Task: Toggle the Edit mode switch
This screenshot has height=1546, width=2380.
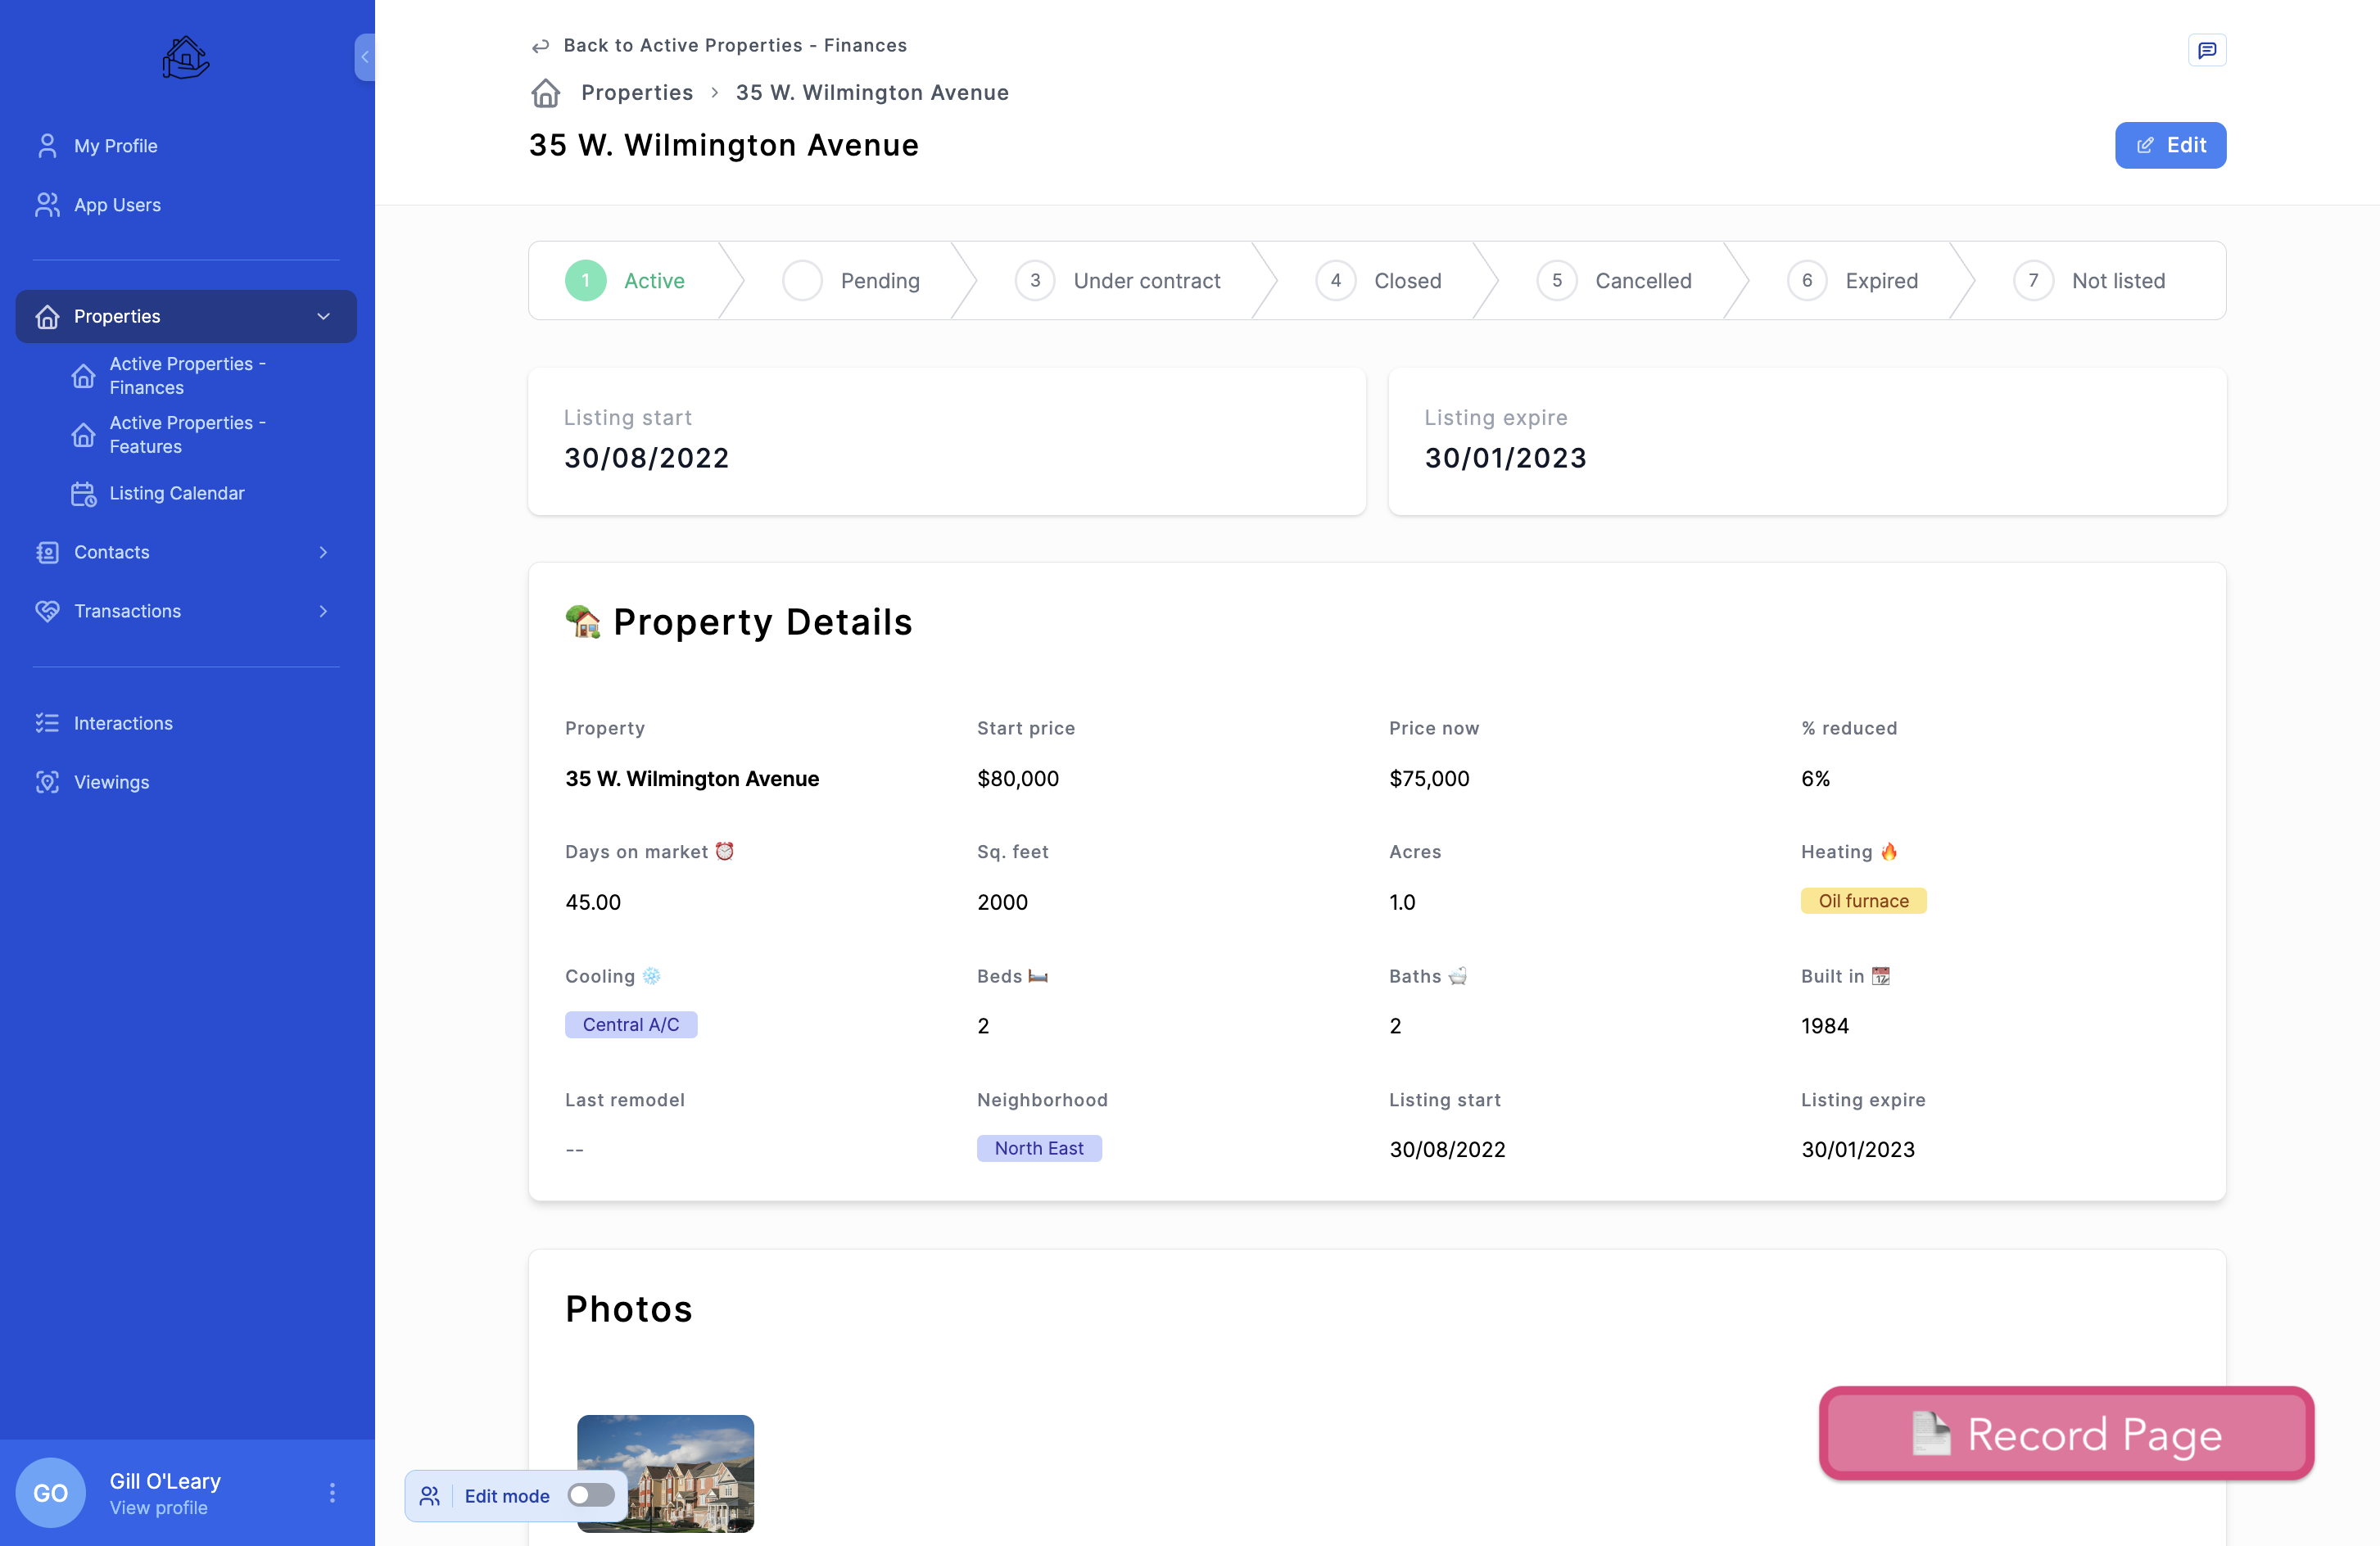Action: tap(590, 1495)
